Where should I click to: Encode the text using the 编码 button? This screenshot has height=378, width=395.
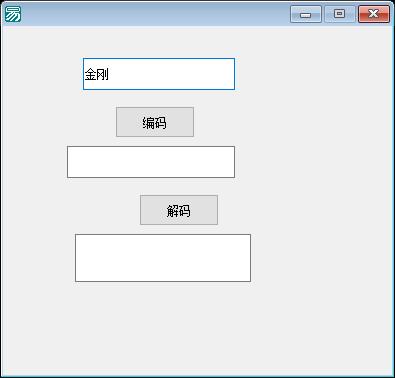pos(155,122)
